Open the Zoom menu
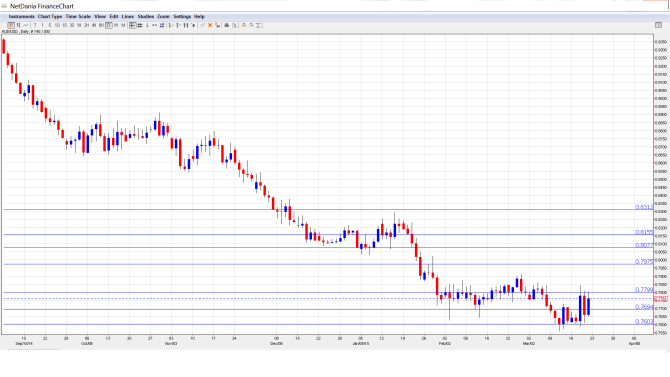Image resolution: width=670 pixels, height=377 pixels. [x=163, y=16]
